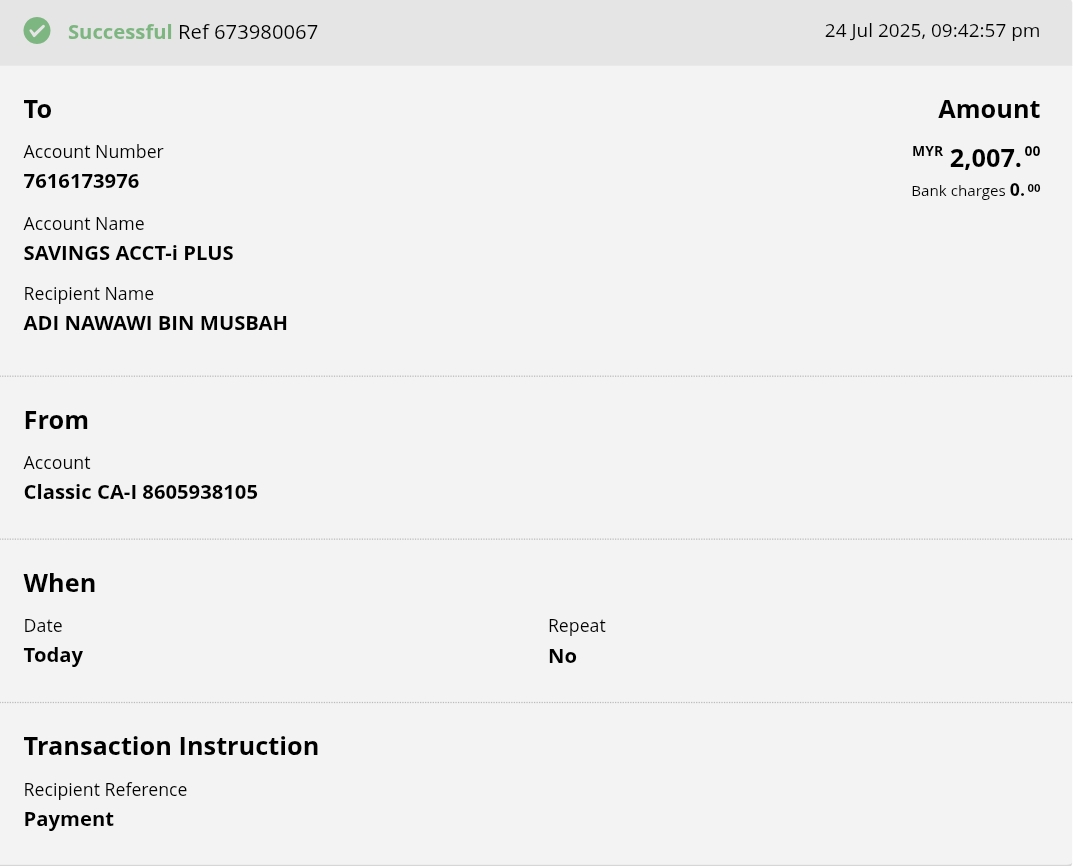
Task: Click the To section heading
Action: pos(38,109)
